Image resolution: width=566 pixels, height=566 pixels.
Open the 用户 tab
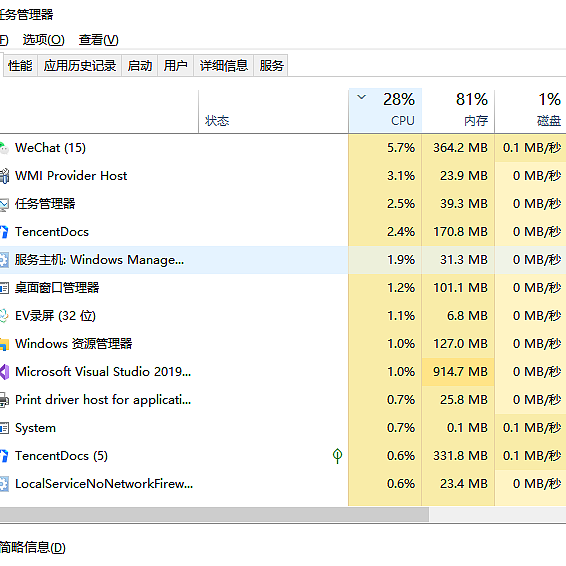175,66
